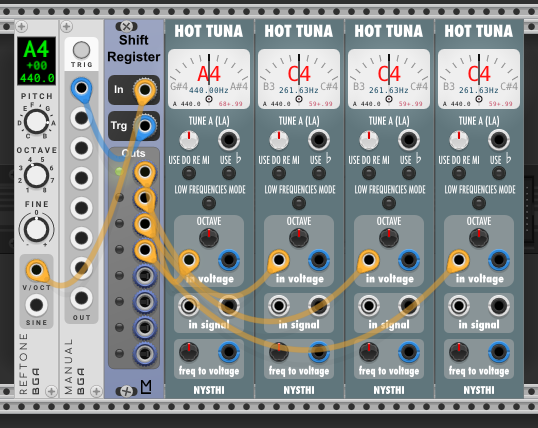Toggle LOW FREQUENCIES MODE on third Hot Tuna
This screenshot has width=538, height=428.
[389, 203]
